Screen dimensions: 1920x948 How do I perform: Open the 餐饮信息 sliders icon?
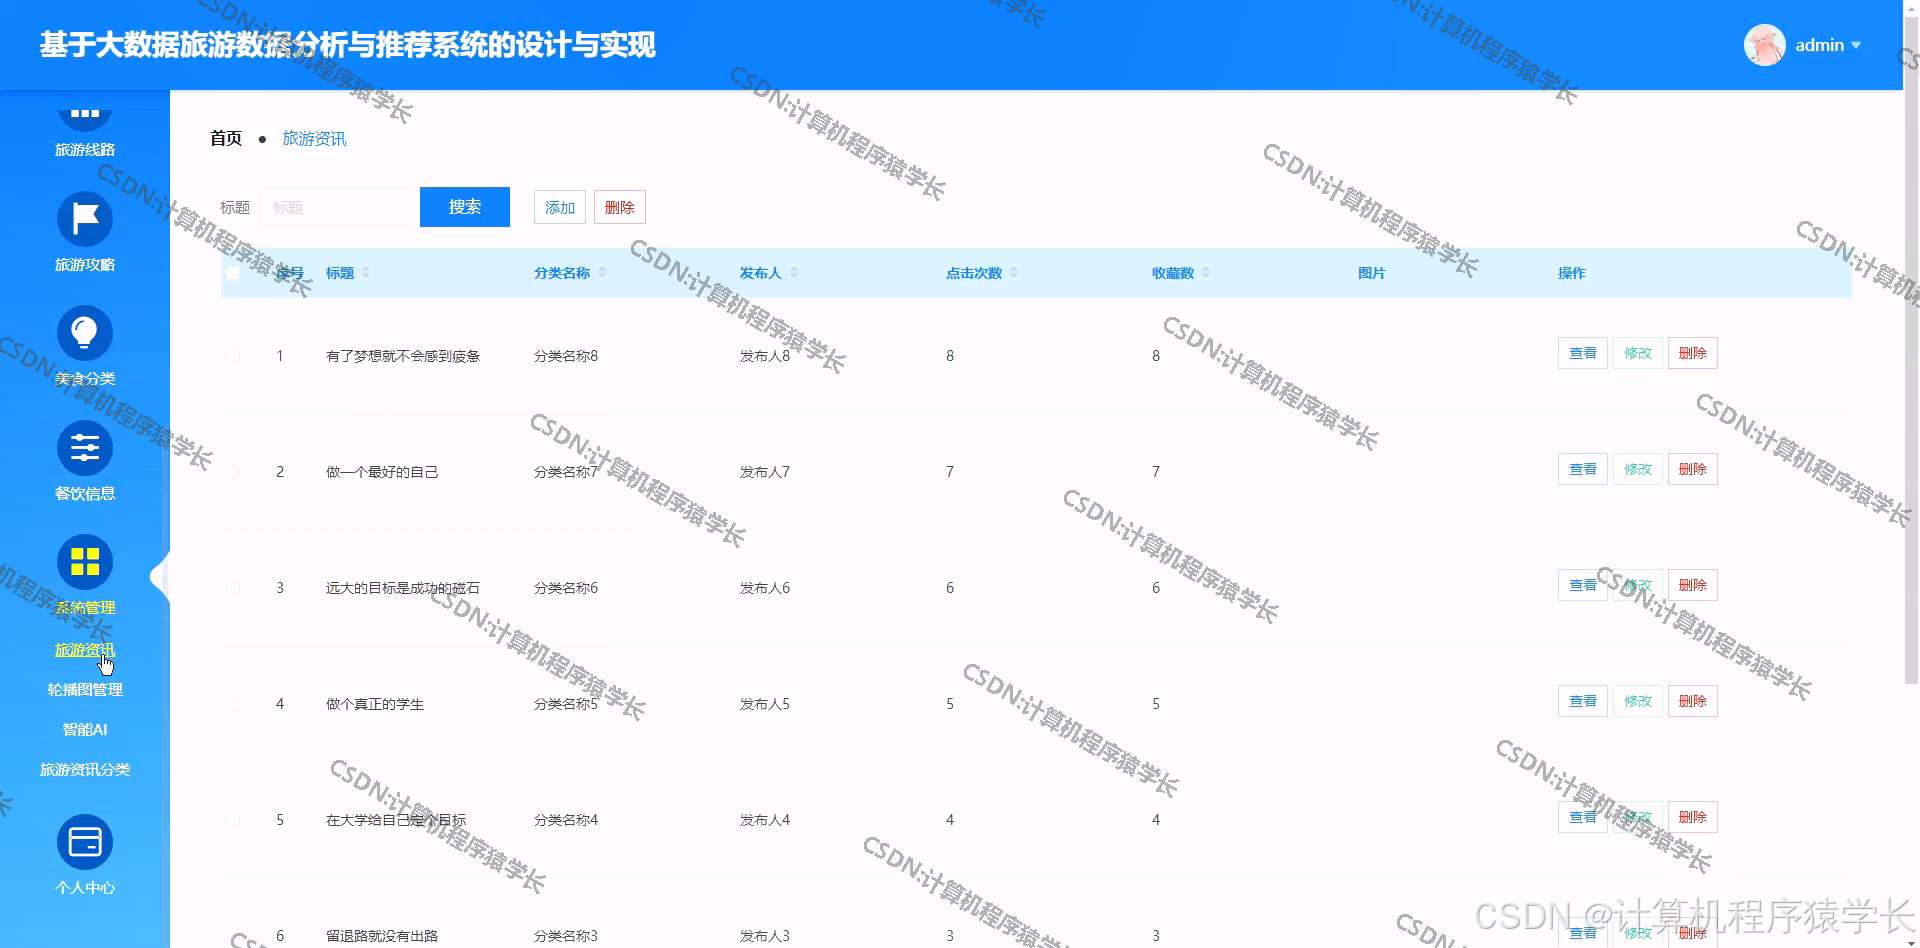(x=85, y=448)
